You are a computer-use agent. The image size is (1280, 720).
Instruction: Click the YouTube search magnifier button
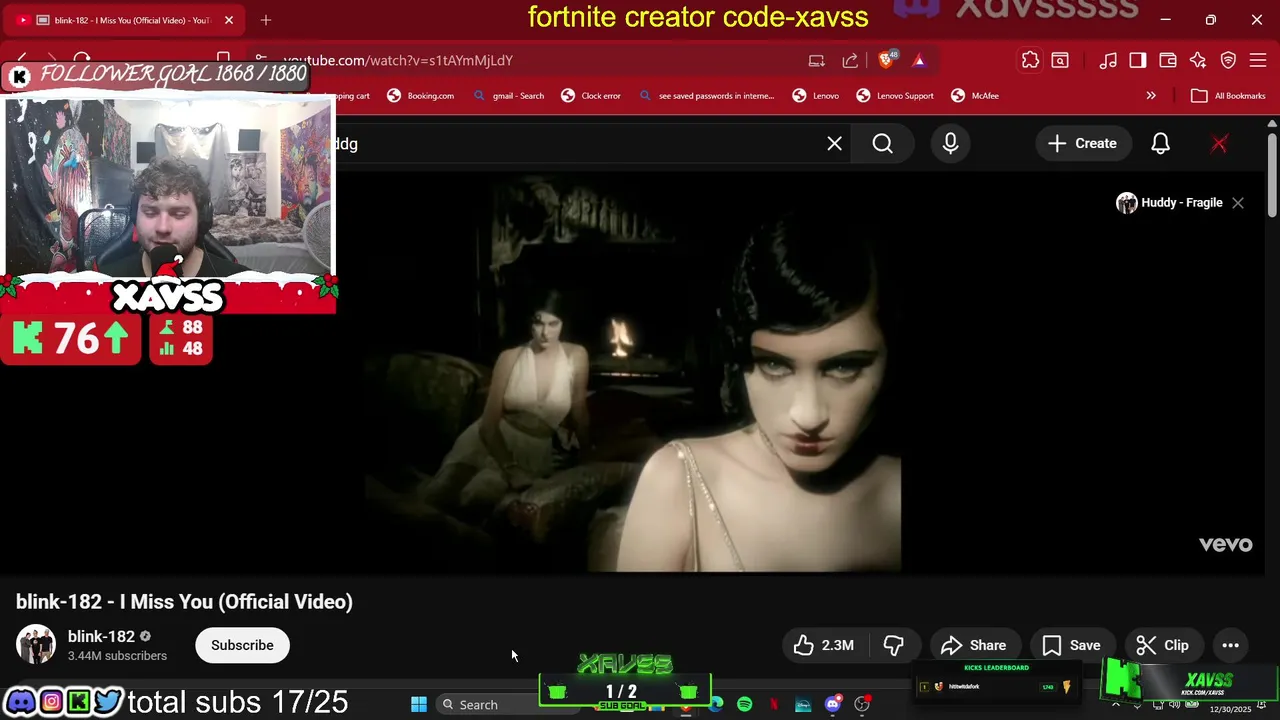tap(883, 143)
